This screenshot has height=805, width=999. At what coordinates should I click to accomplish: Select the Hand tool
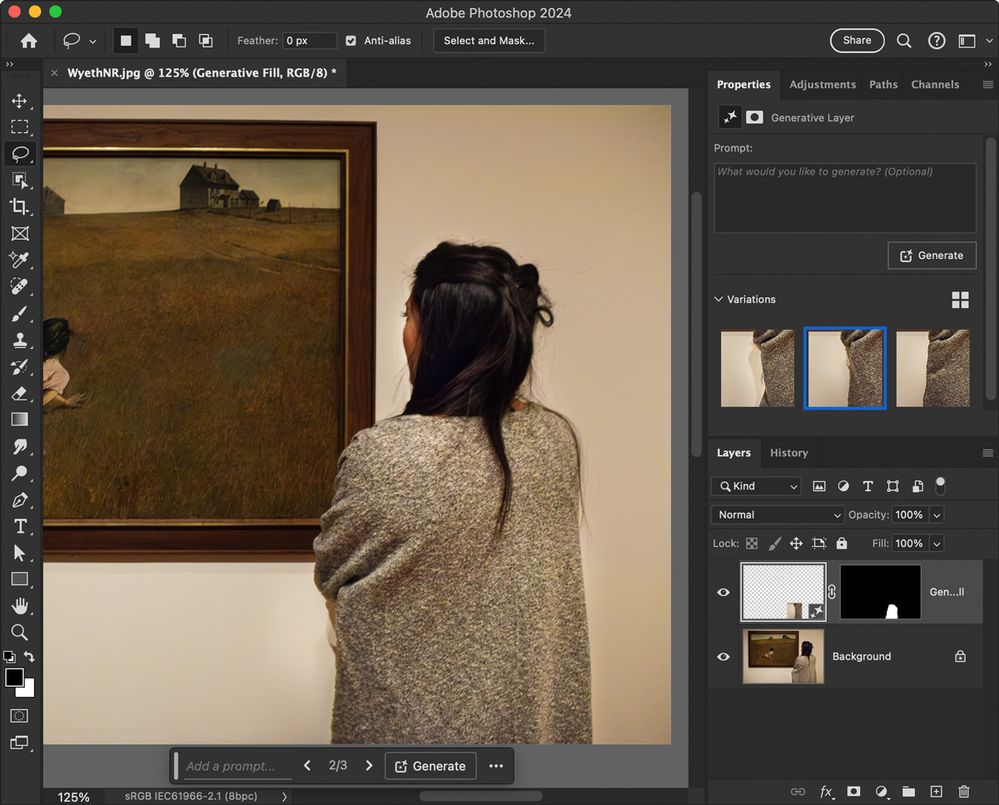19,606
